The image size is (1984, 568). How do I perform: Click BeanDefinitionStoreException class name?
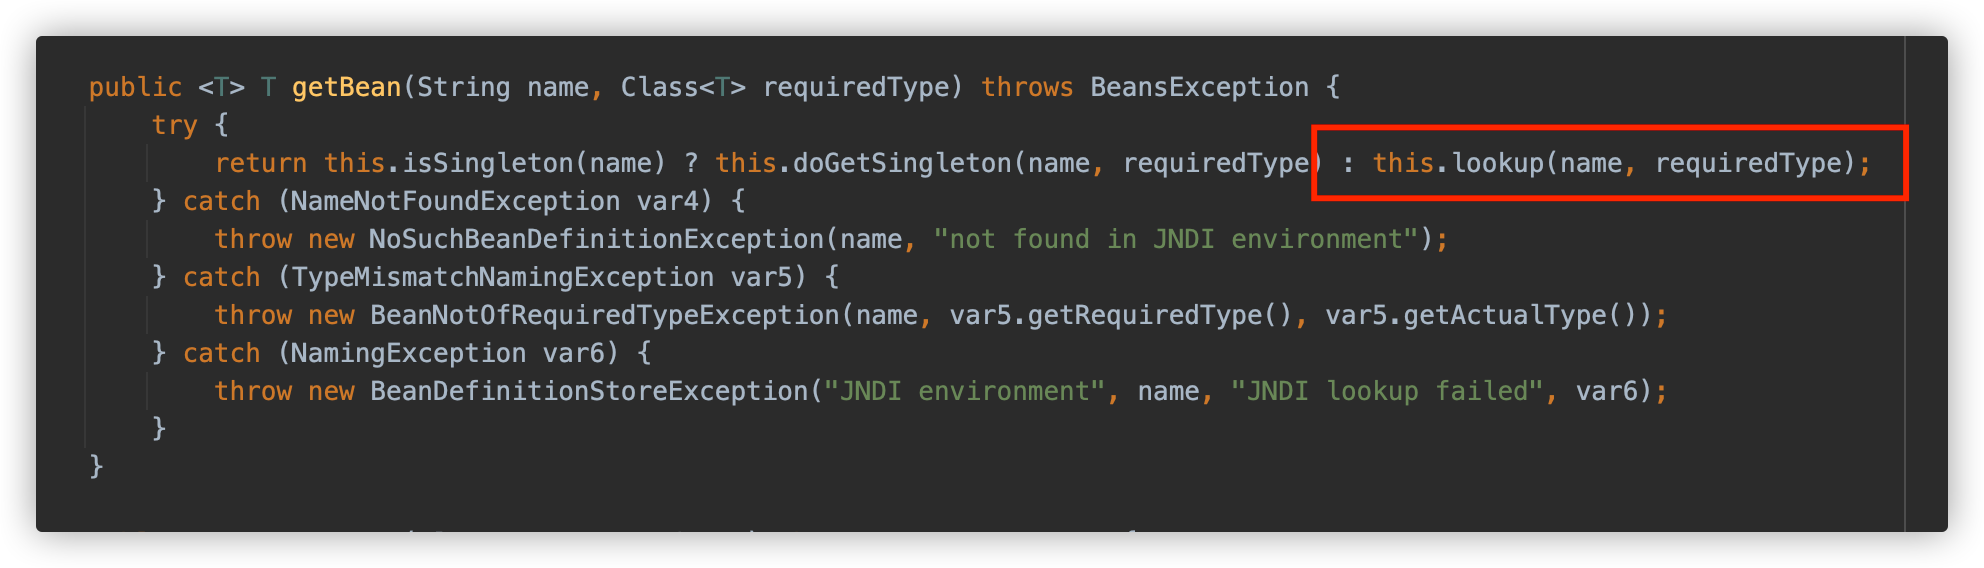[589, 392]
